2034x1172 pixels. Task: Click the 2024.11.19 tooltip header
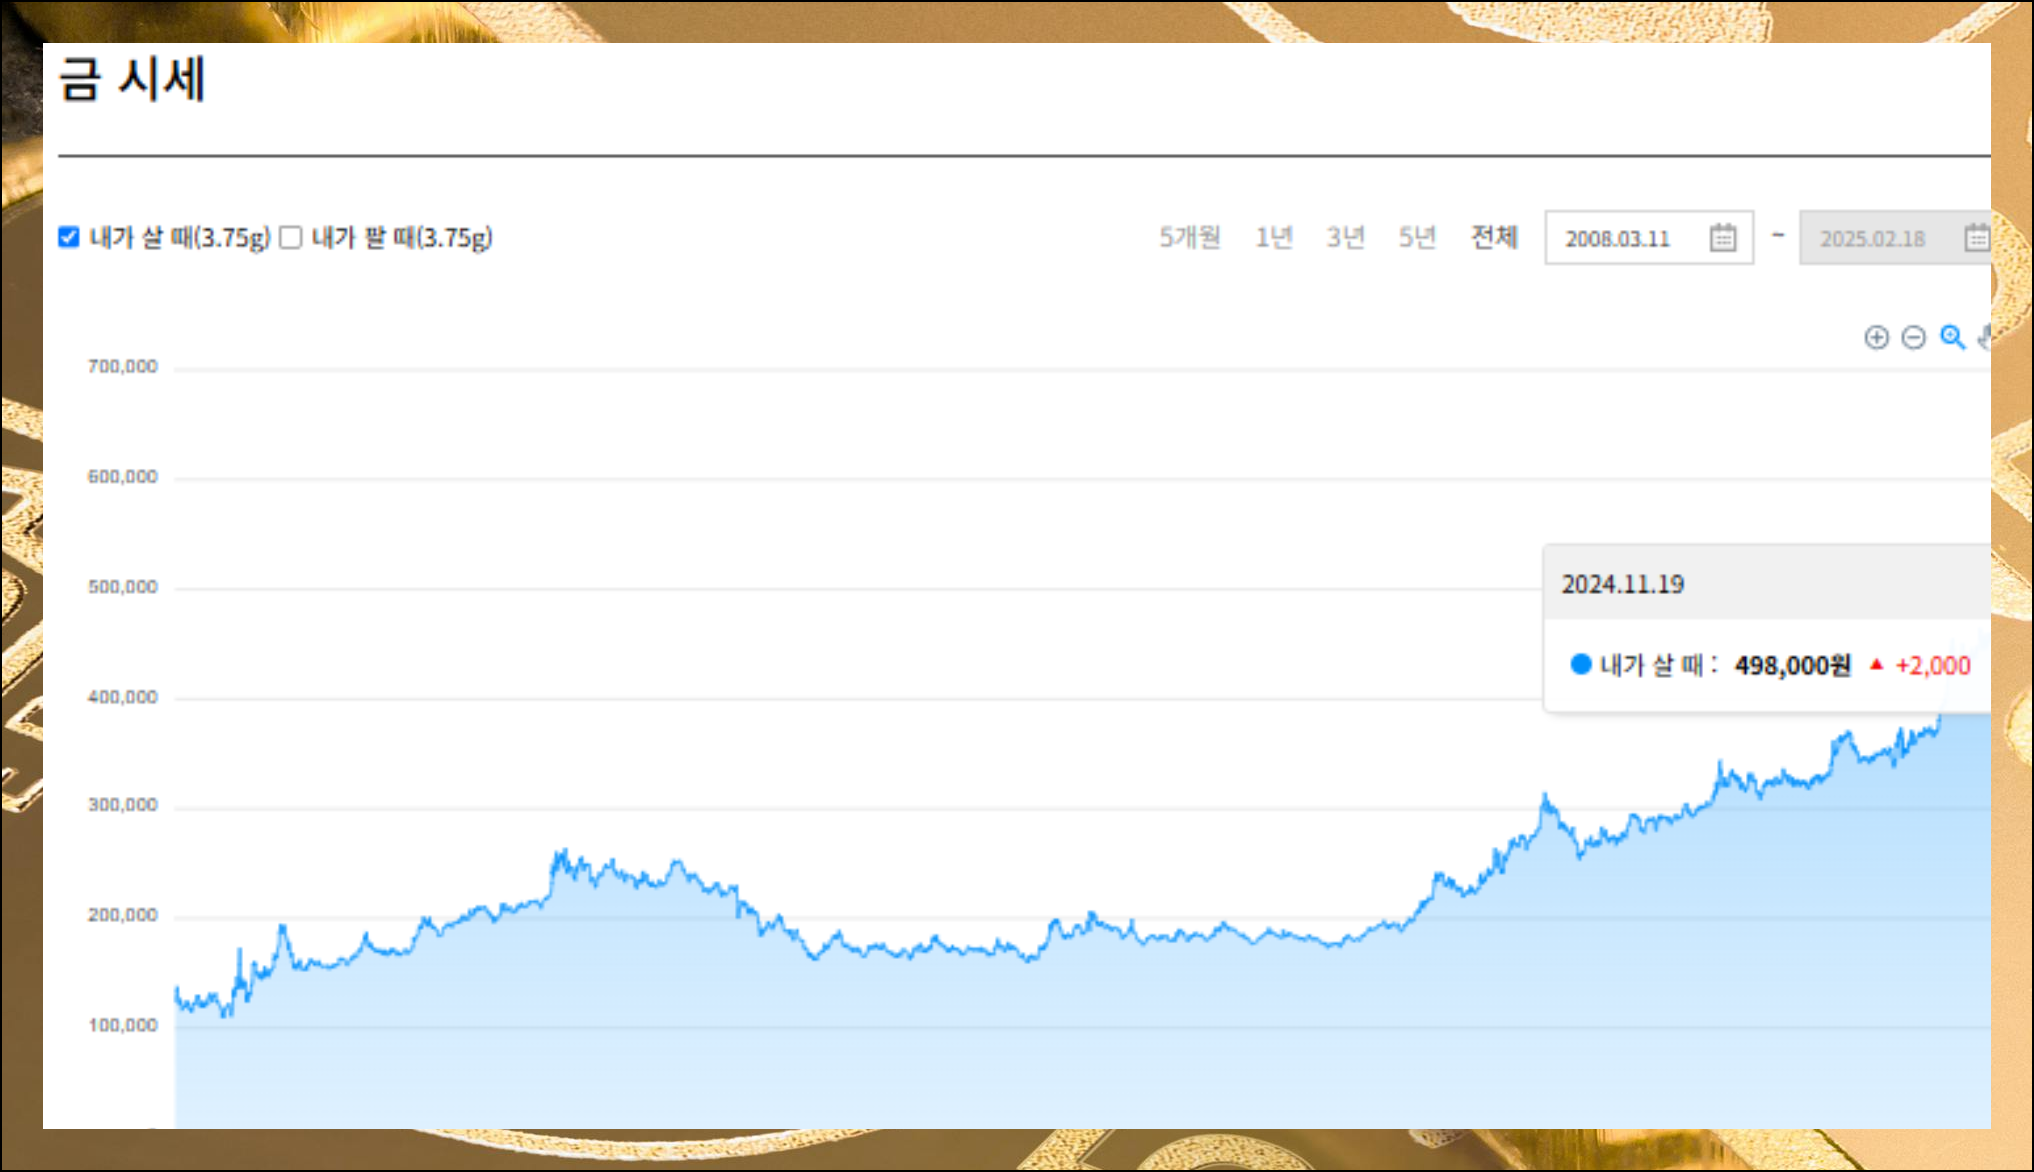click(1623, 584)
